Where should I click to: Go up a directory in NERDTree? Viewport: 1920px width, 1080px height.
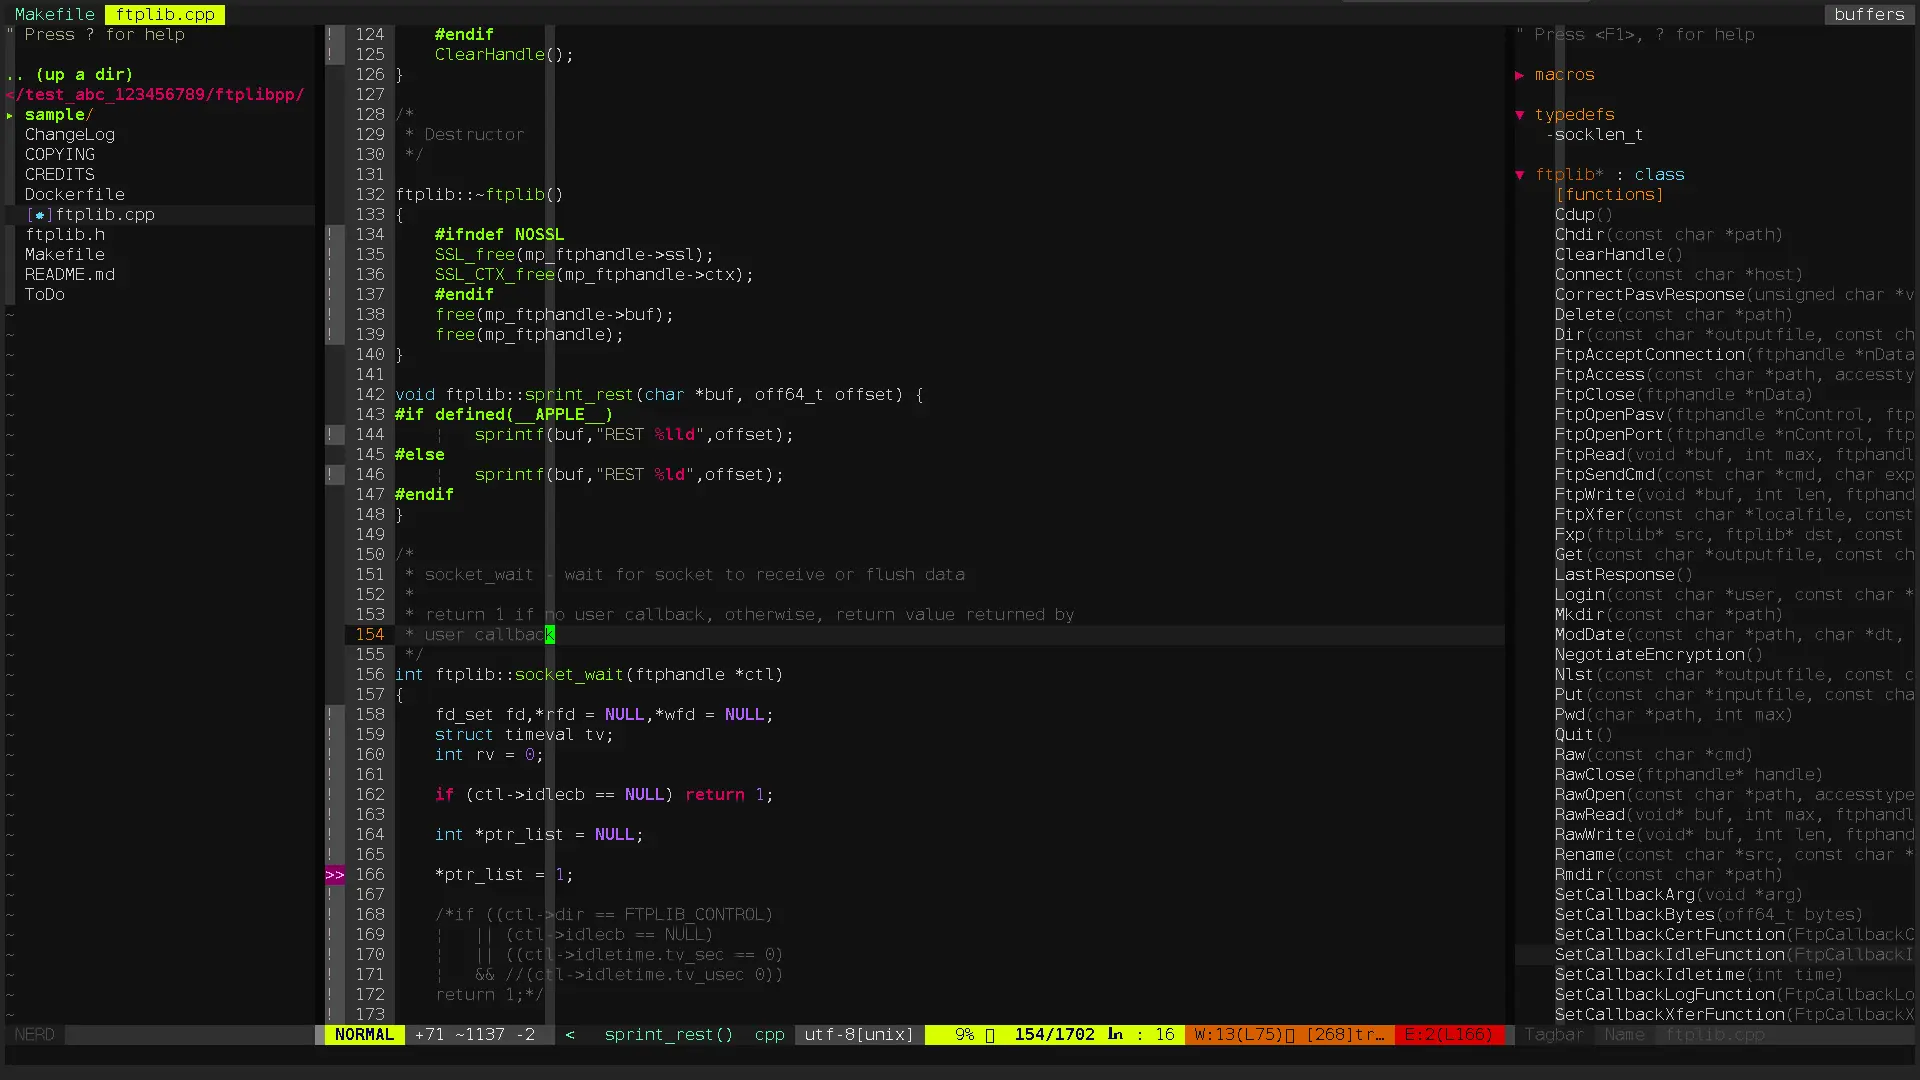click(x=70, y=75)
